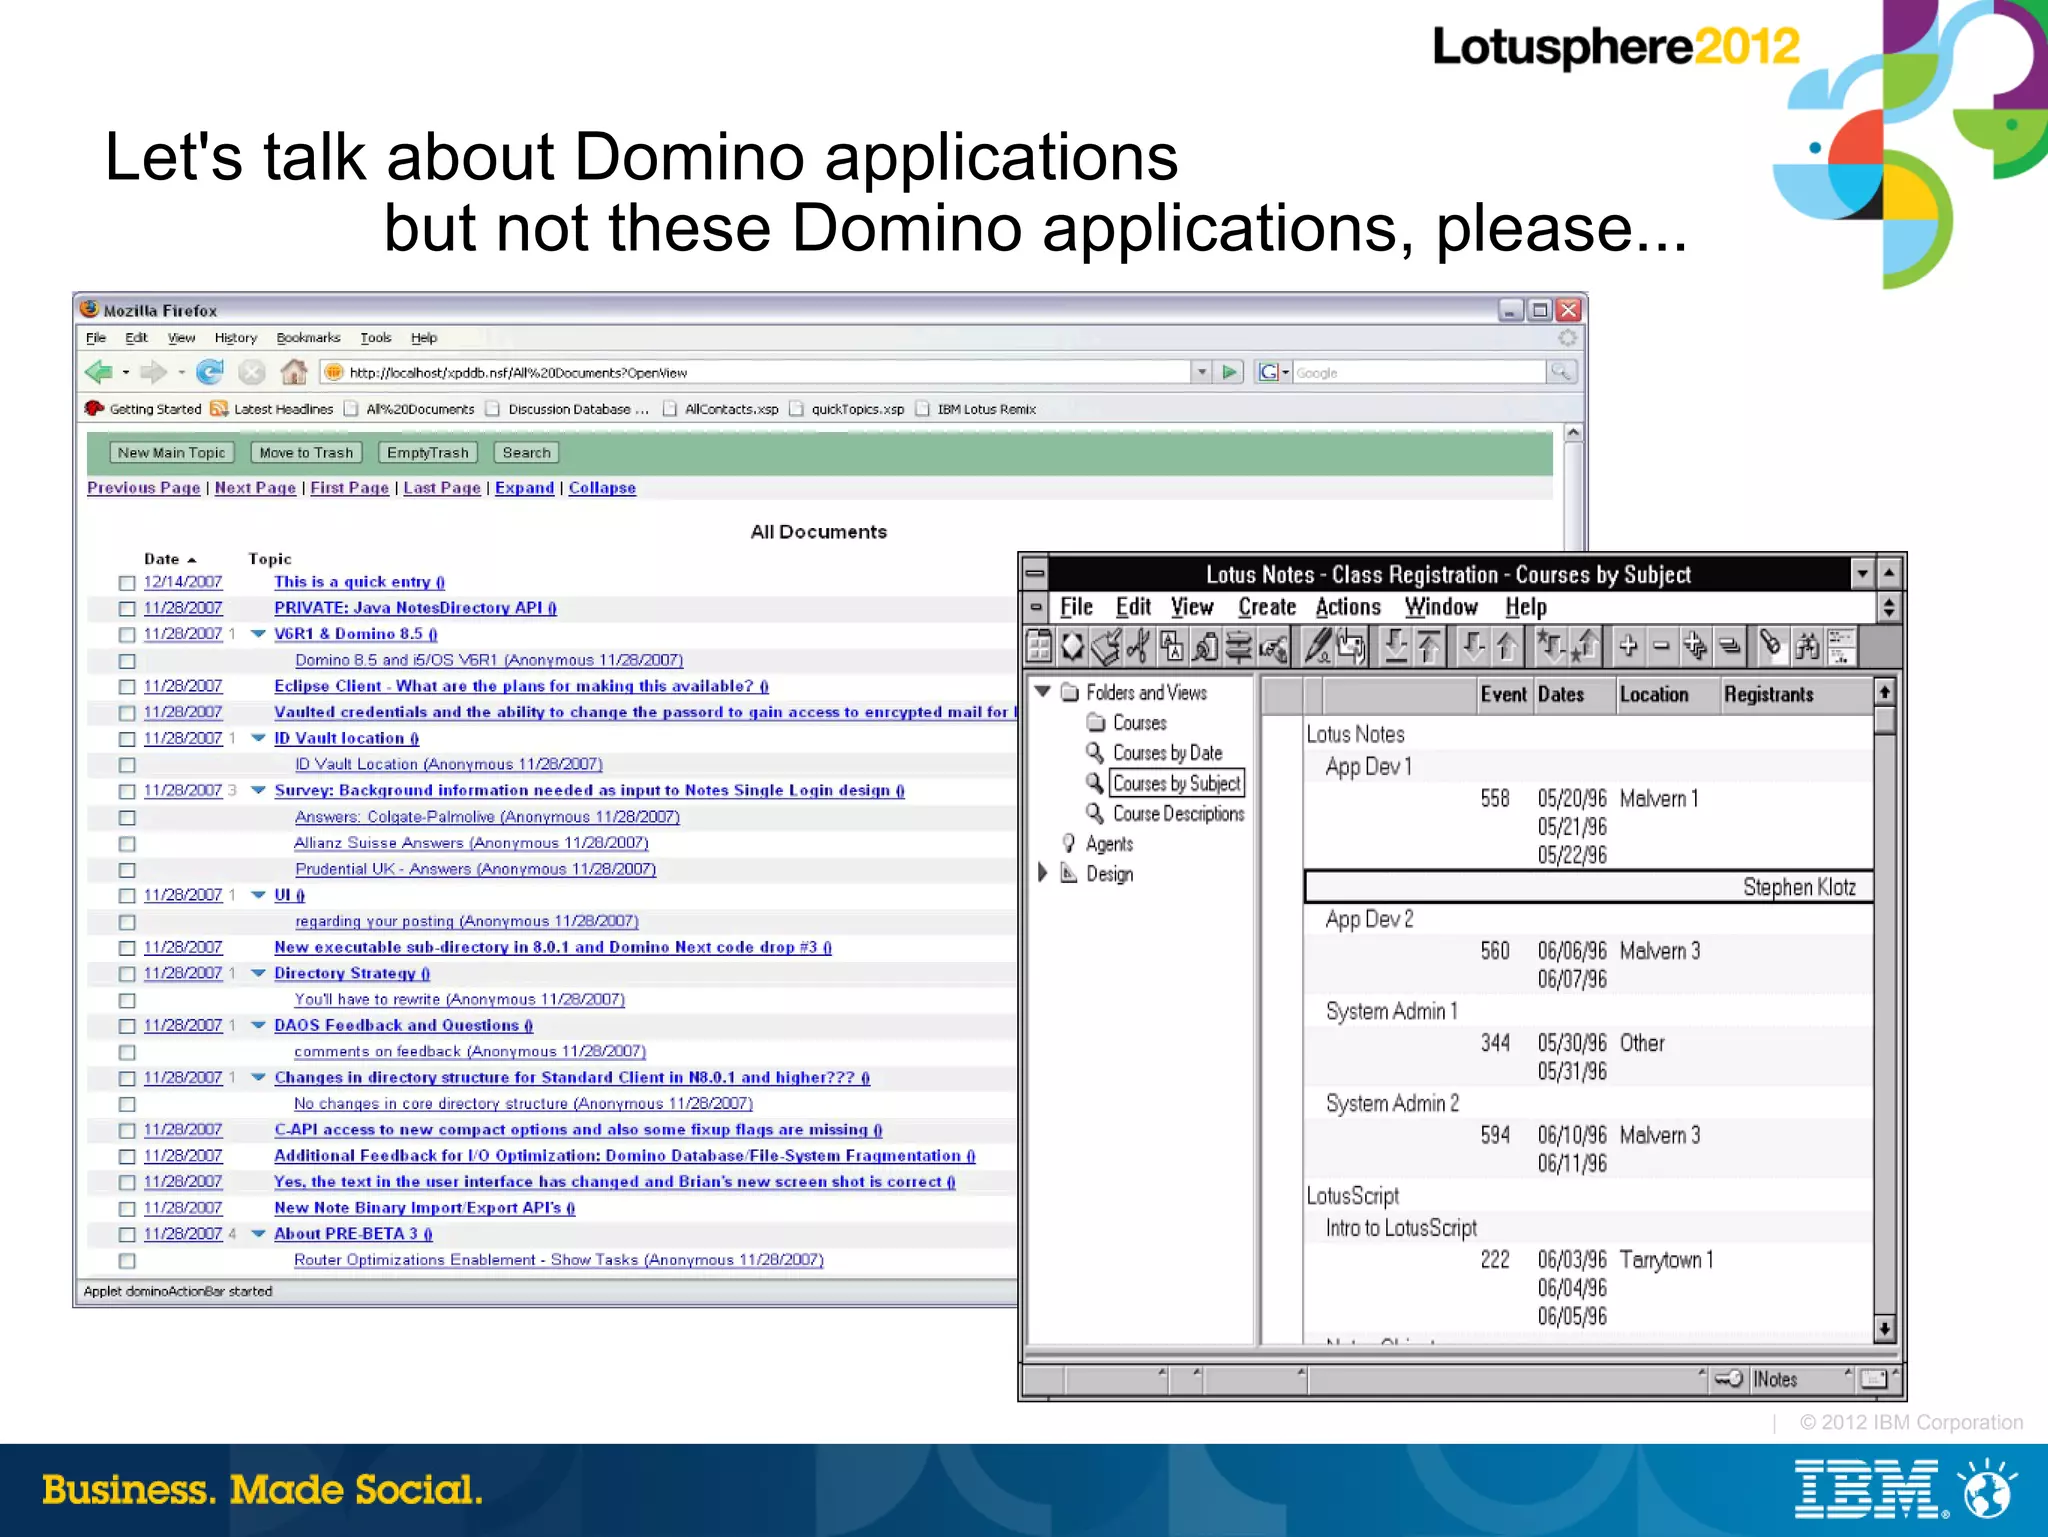Collapse the V6R1 & Domino 8.5 thread twistie
The image size is (2048, 1537).
(258, 634)
